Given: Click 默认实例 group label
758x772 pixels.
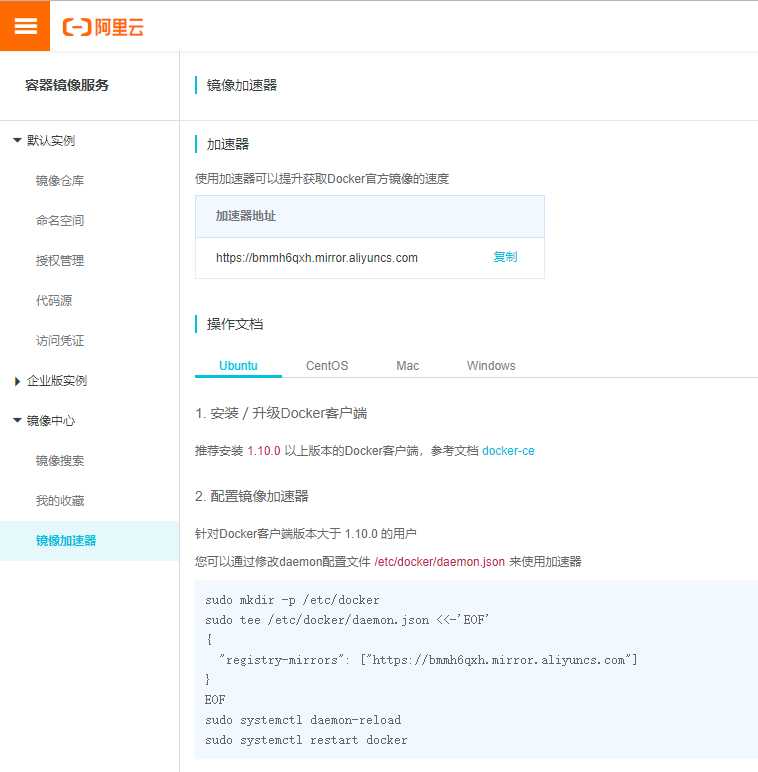Looking at the screenshot, I should pos(51,141).
